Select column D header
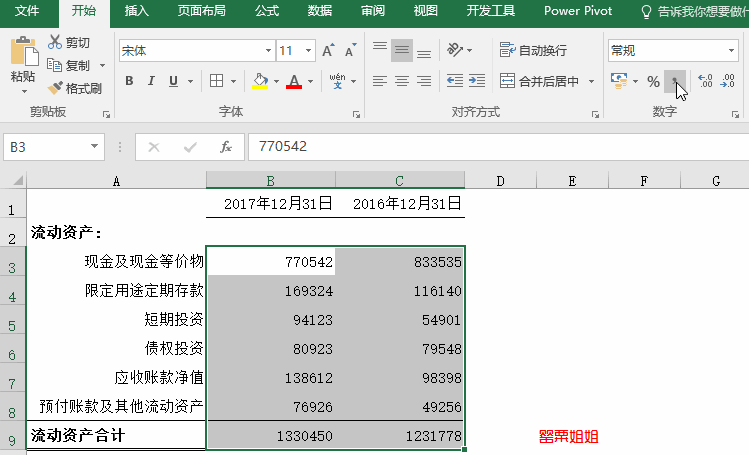This screenshot has height=455, width=749. point(500,180)
